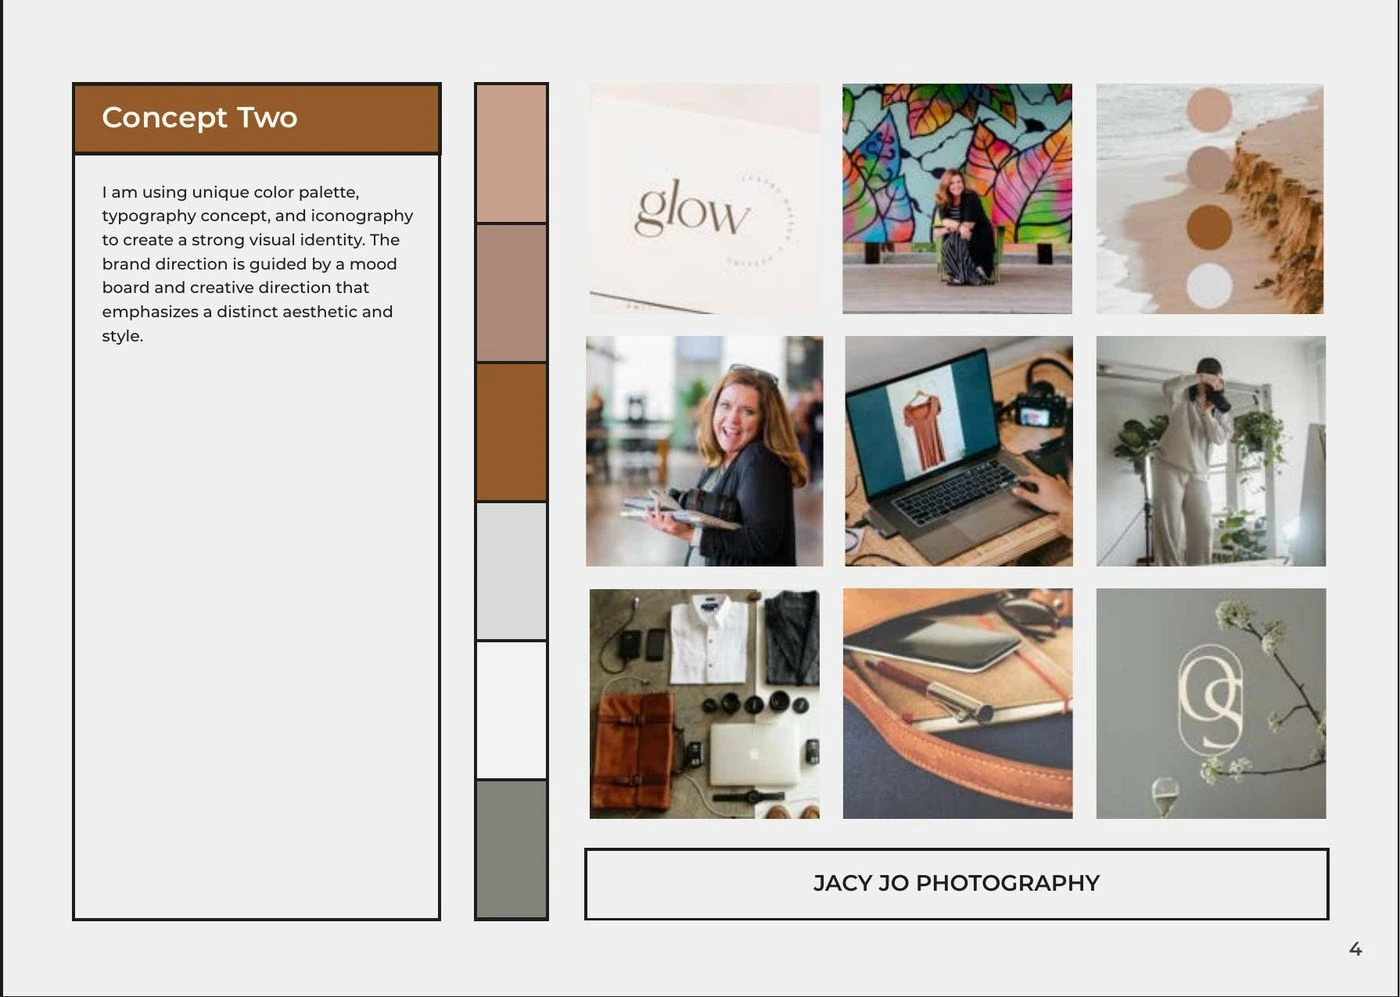Viewport: 1400px width, 997px height.
Task: Select the pen and leather notebook photo
Action: (958, 704)
